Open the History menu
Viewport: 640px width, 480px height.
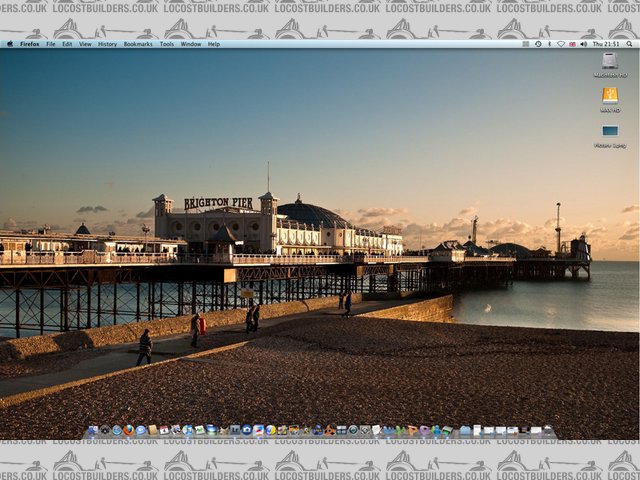coord(107,44)
